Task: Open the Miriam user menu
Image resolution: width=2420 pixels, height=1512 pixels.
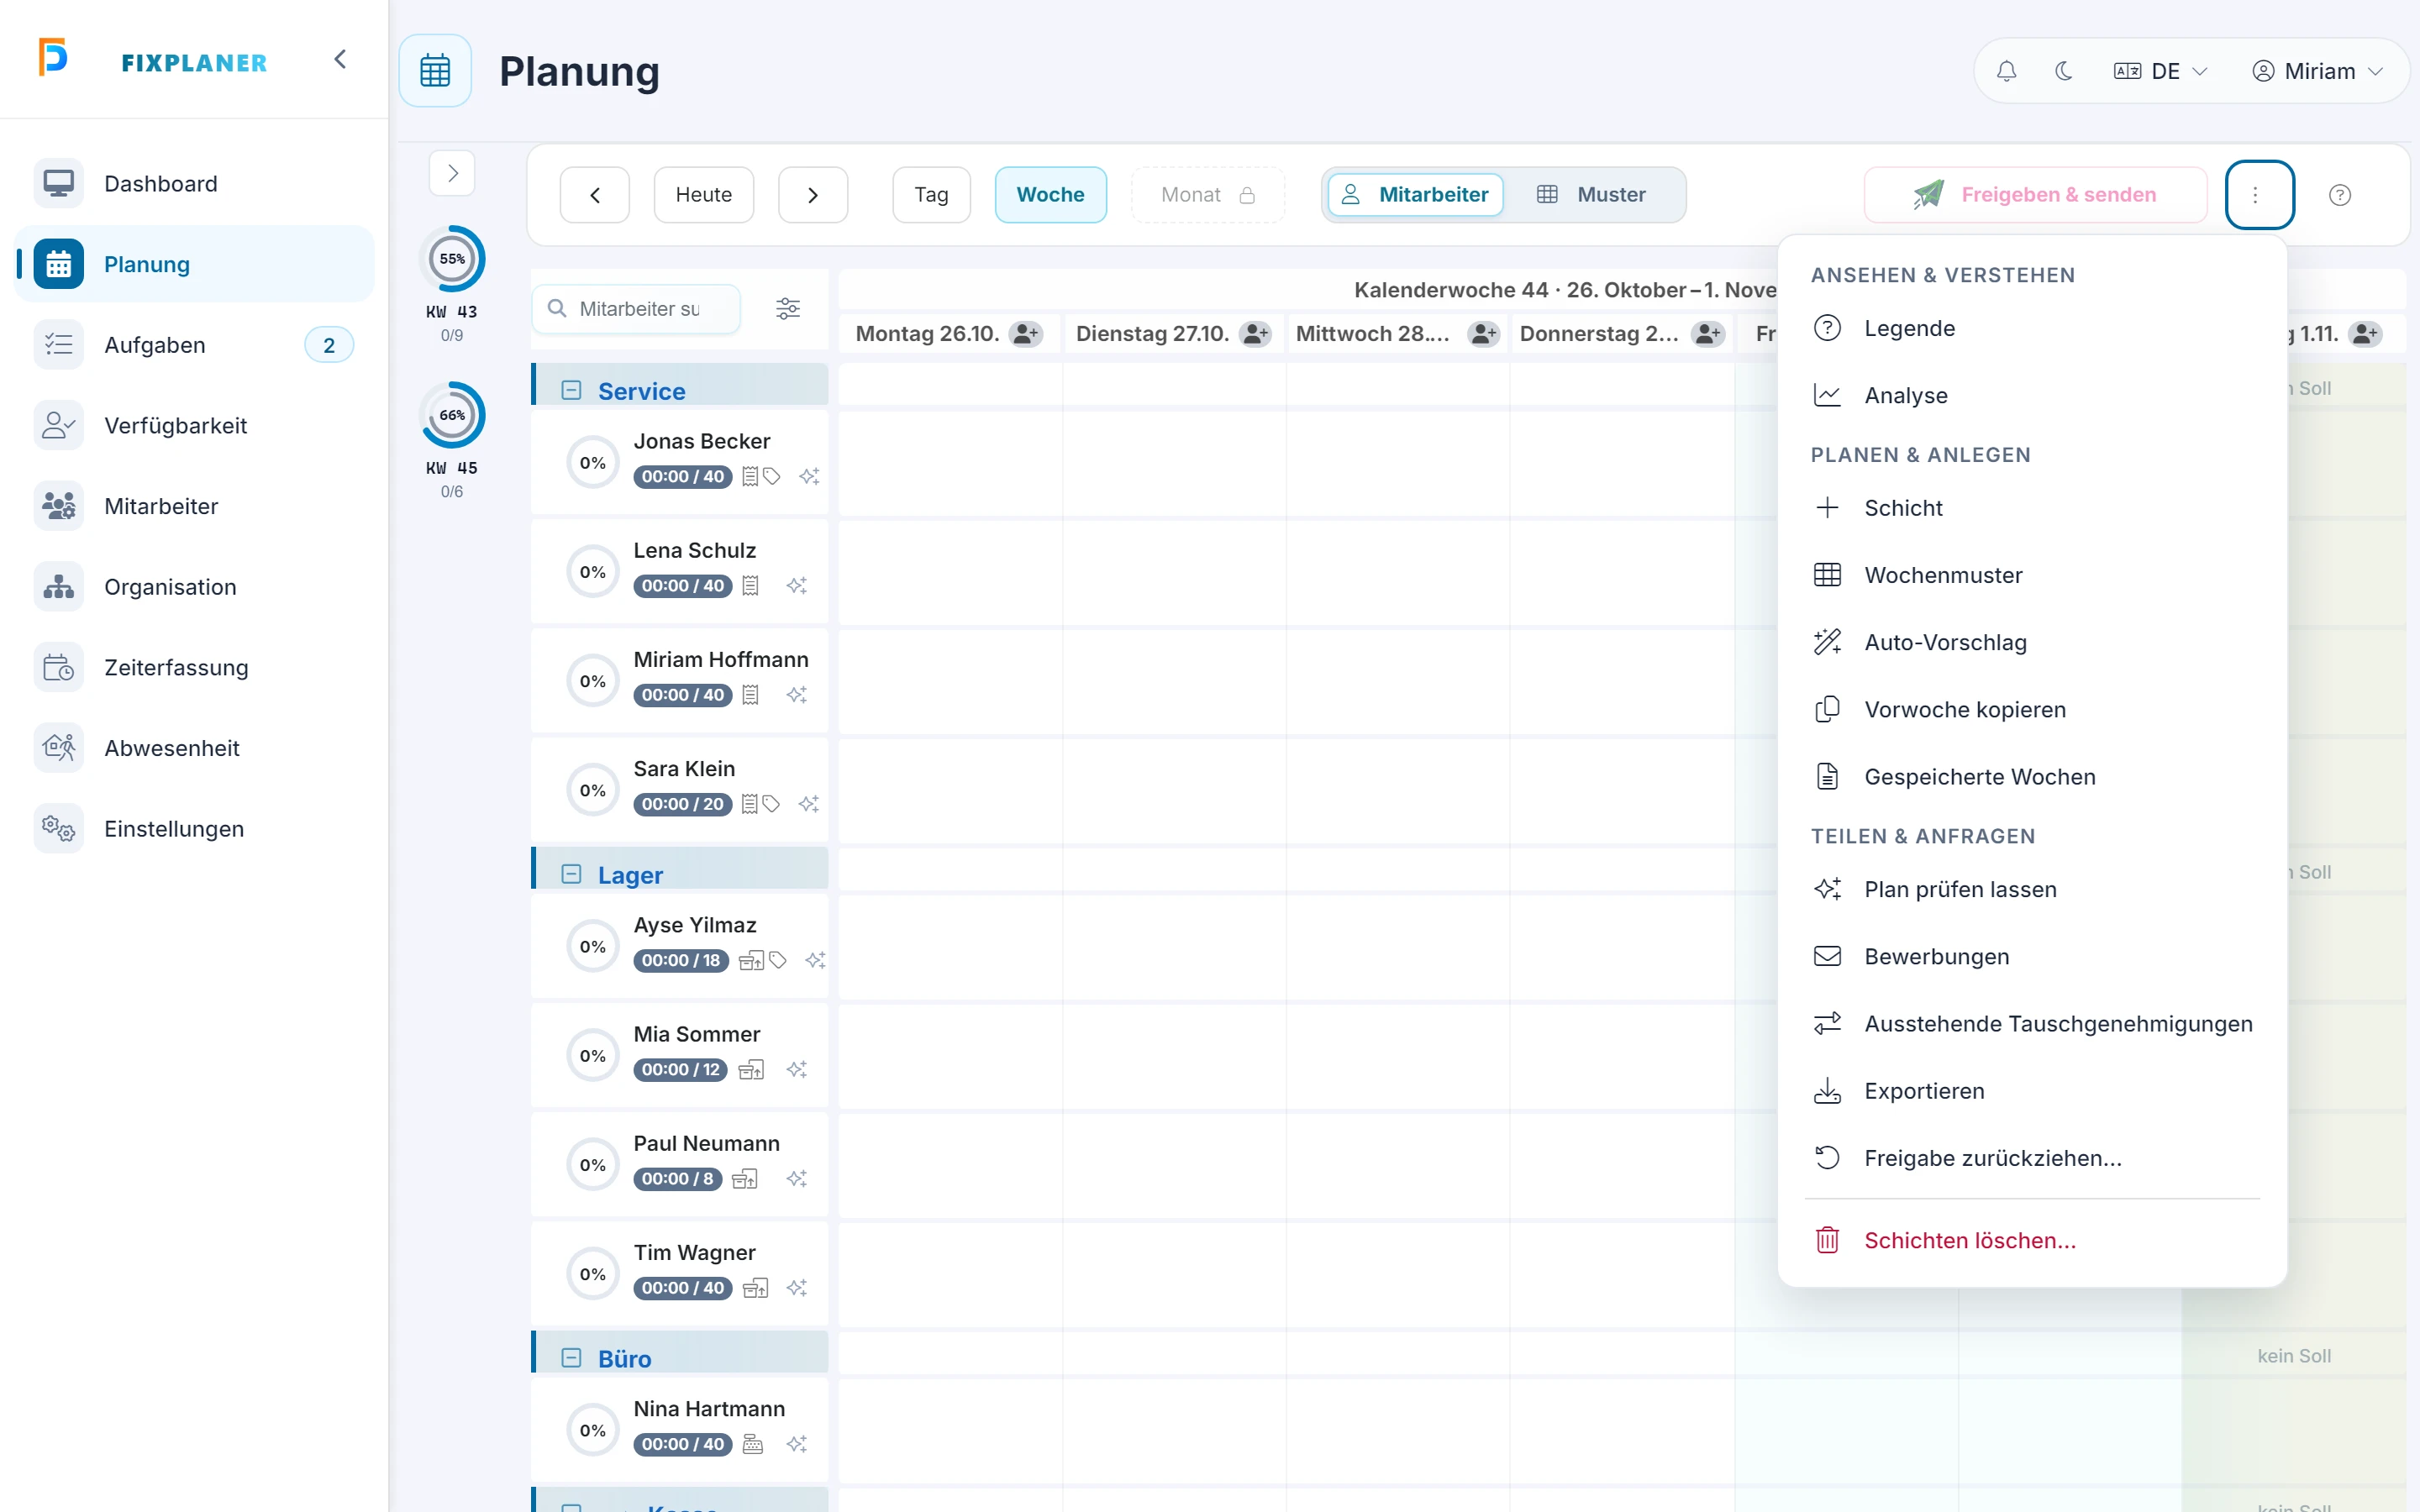Action: coord(2318,71)
